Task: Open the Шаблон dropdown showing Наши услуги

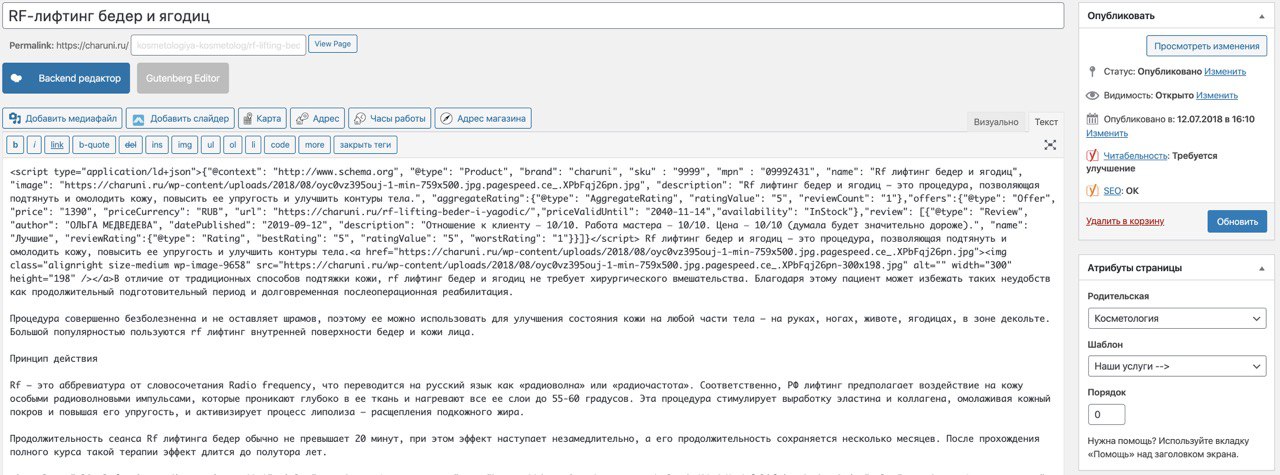Action: [x=1177, y=367]
